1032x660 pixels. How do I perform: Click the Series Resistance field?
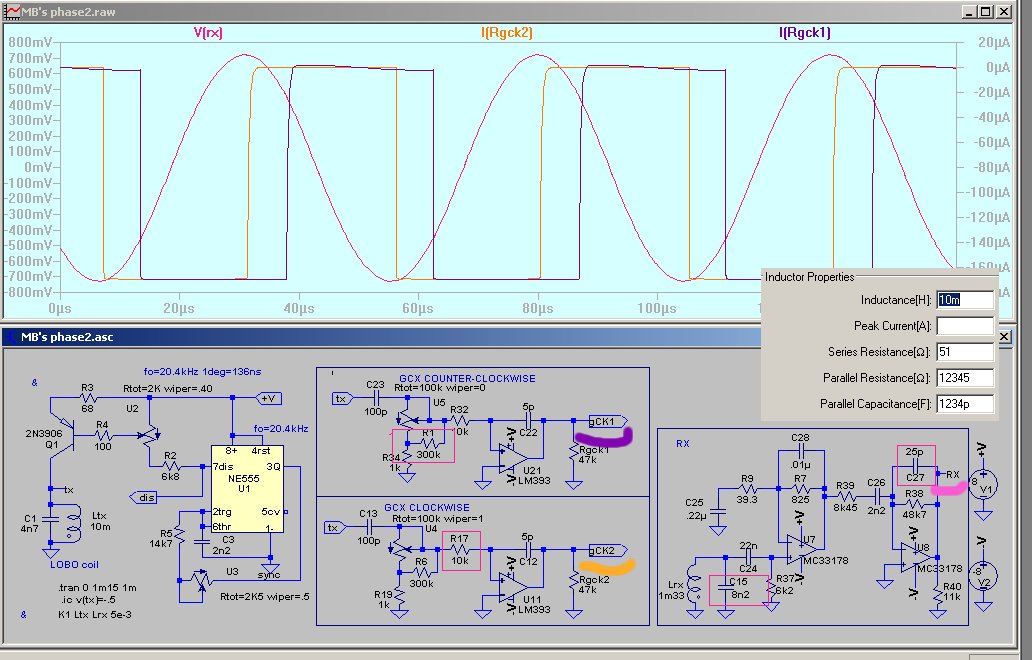[965, 352]
